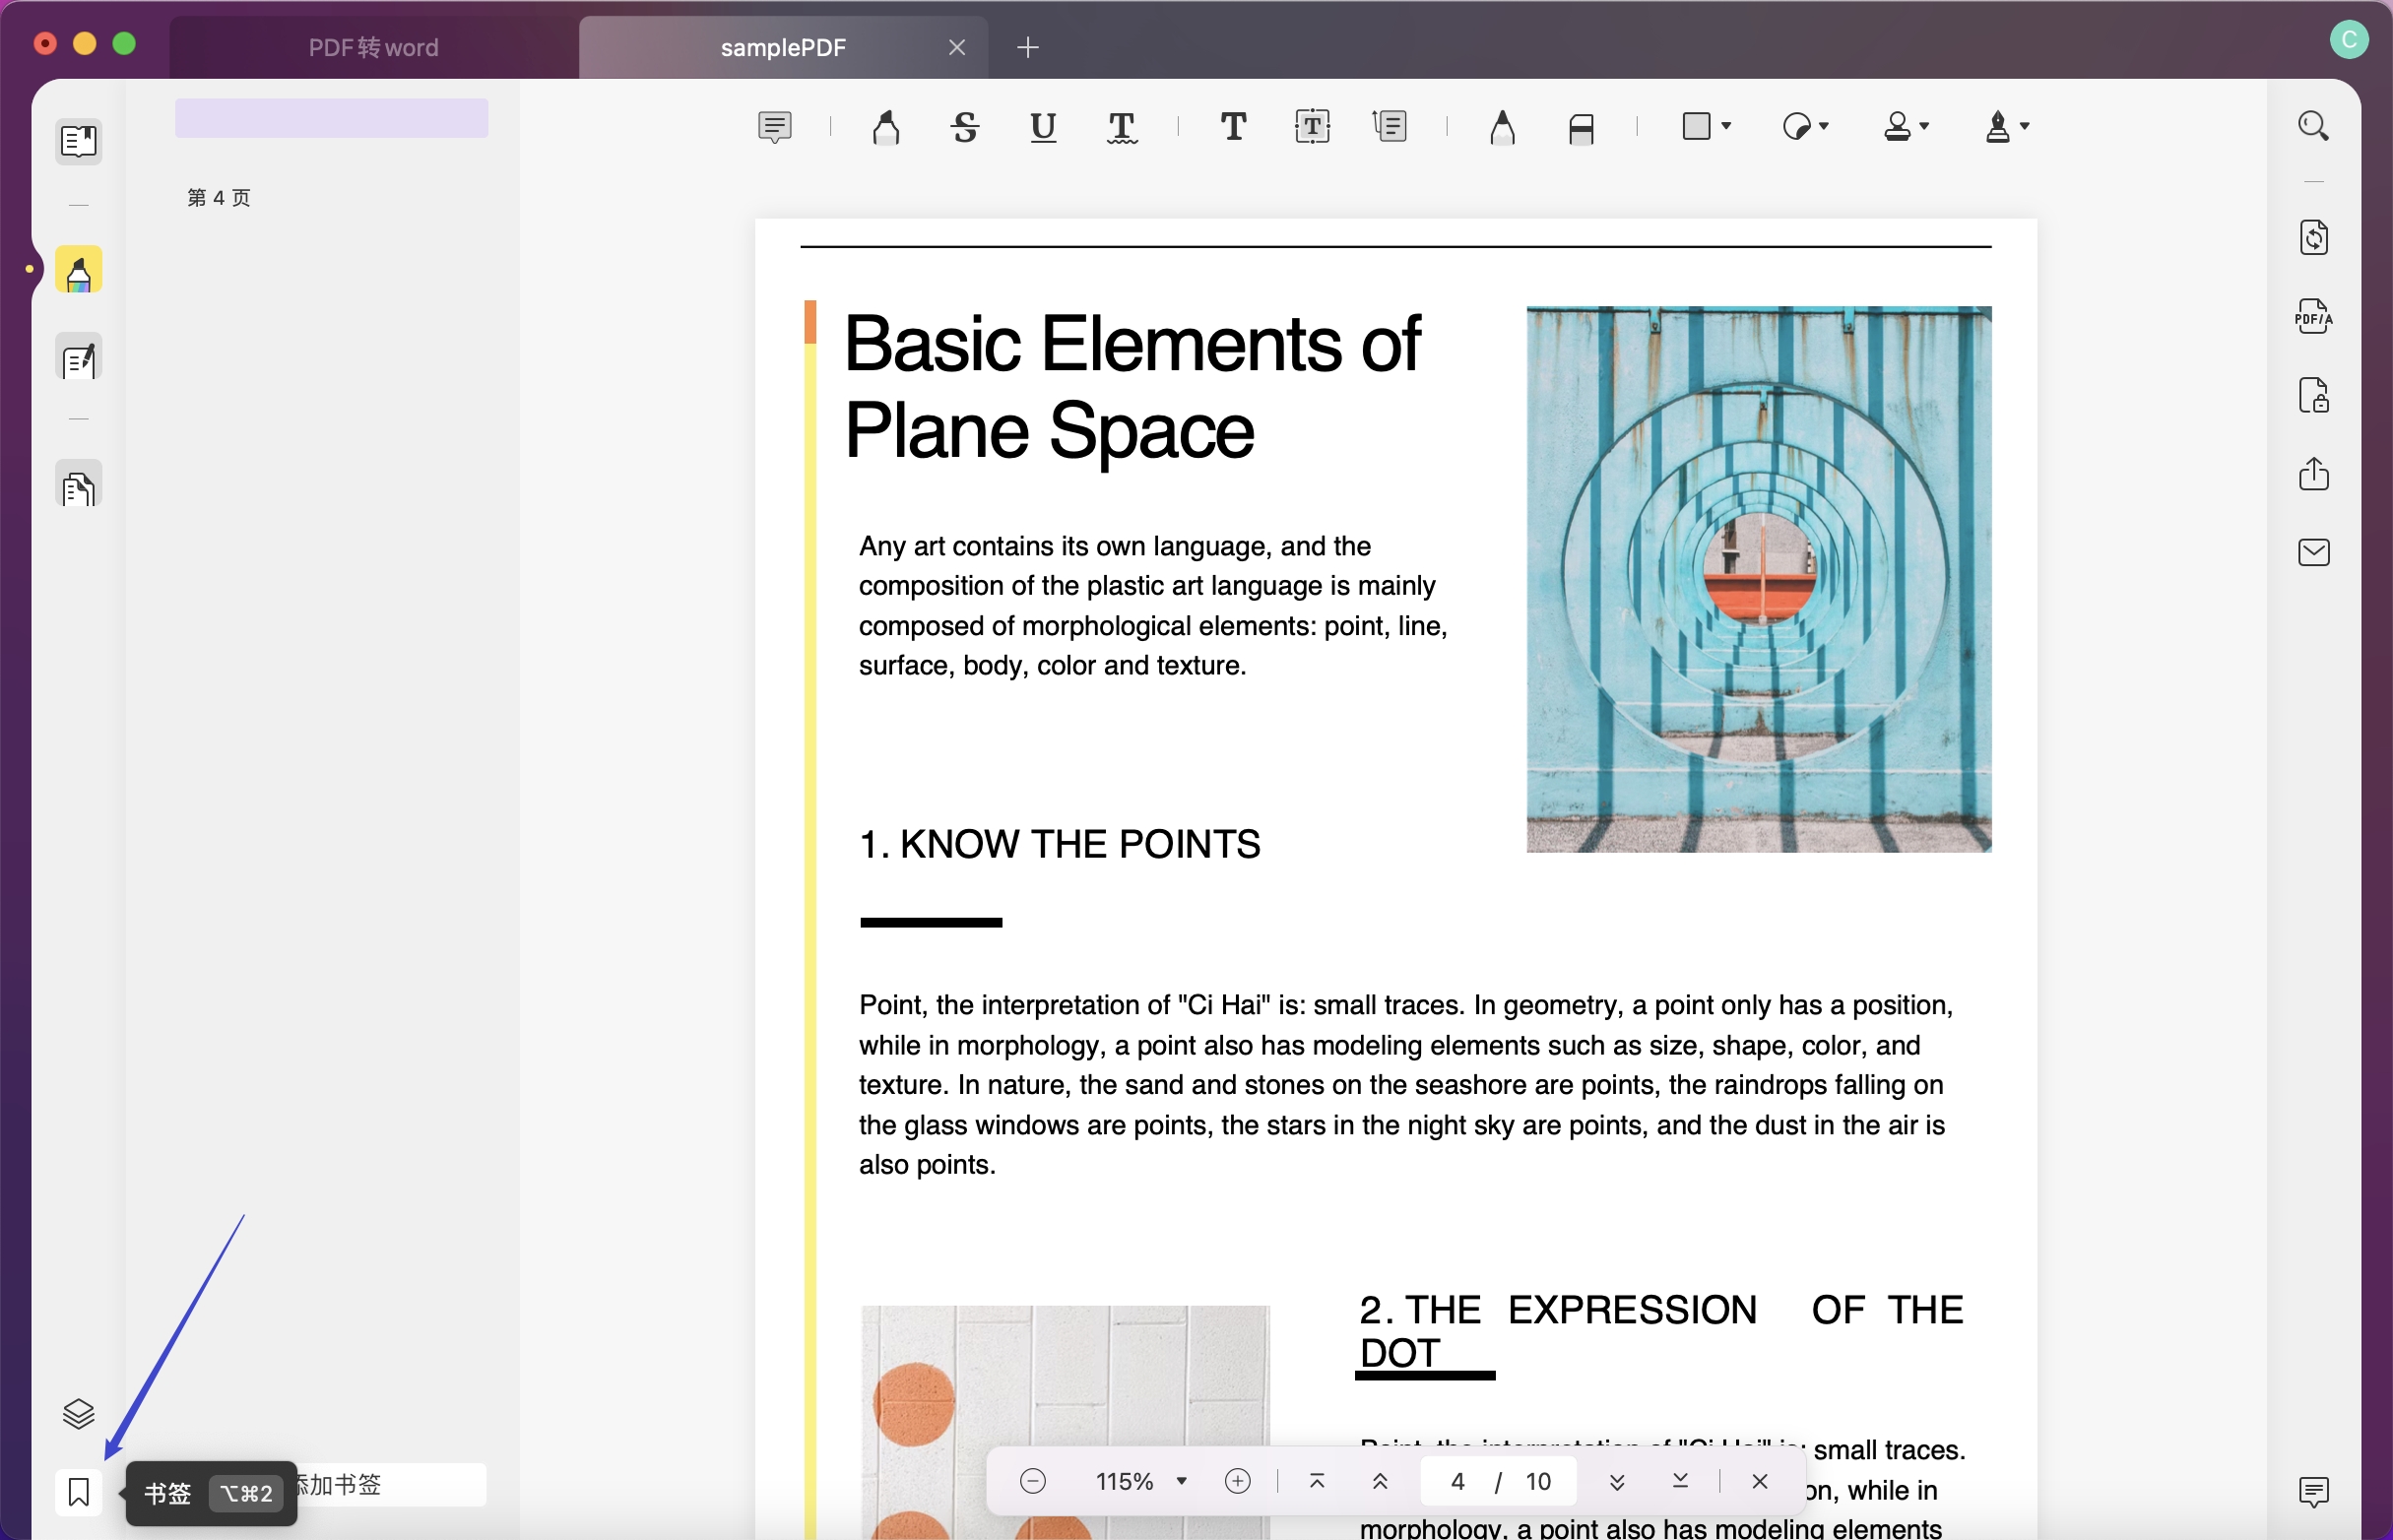Close the page navigation bar
2393x1540 pixels.
[1759, 1481]
